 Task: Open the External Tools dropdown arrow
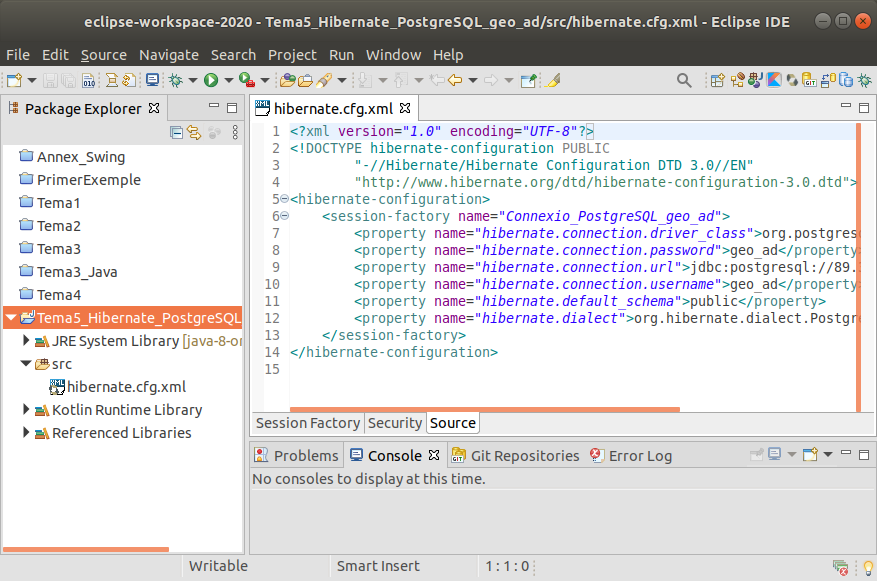265,81
